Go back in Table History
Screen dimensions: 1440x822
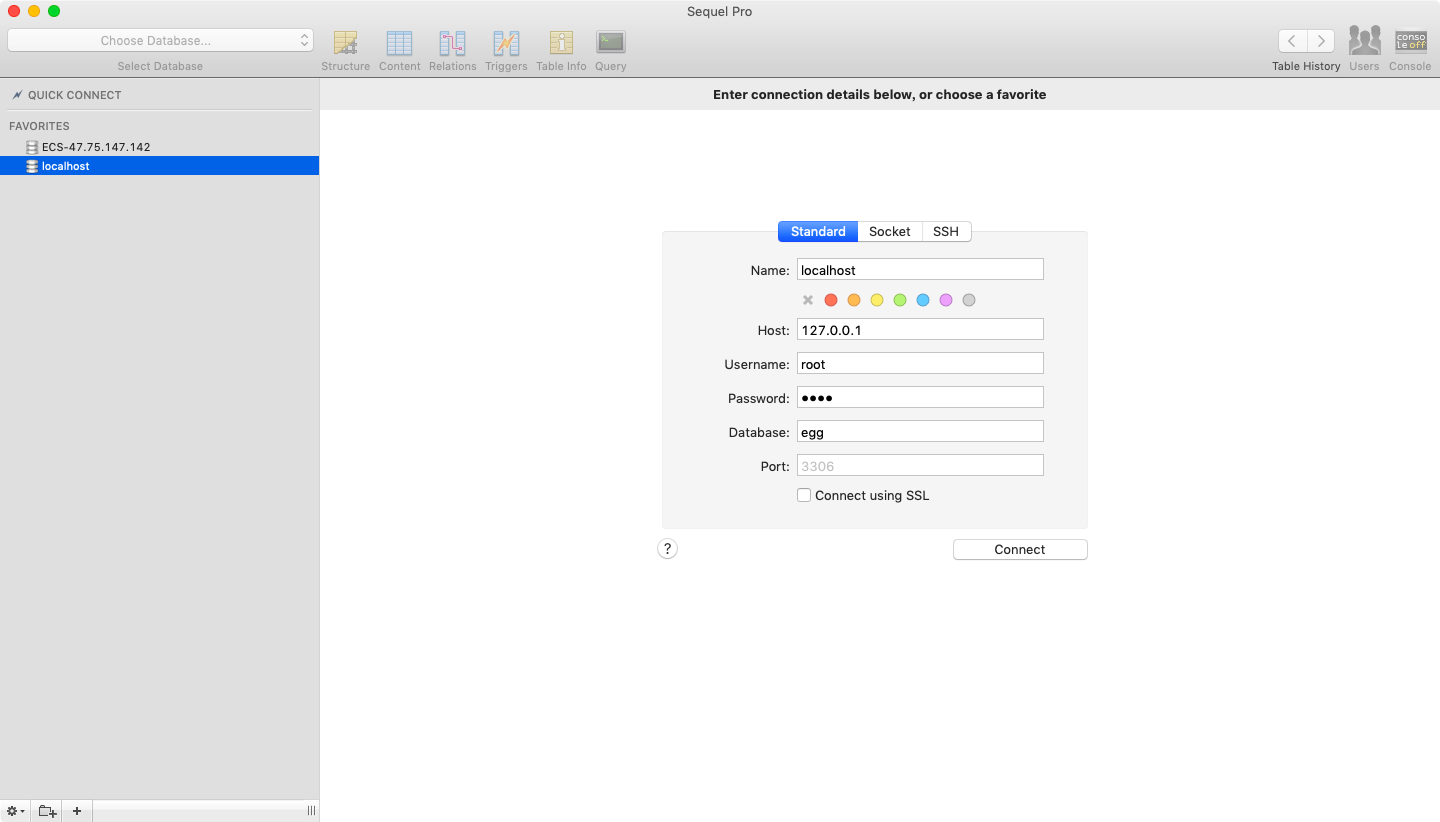[x=1292, y=41]
